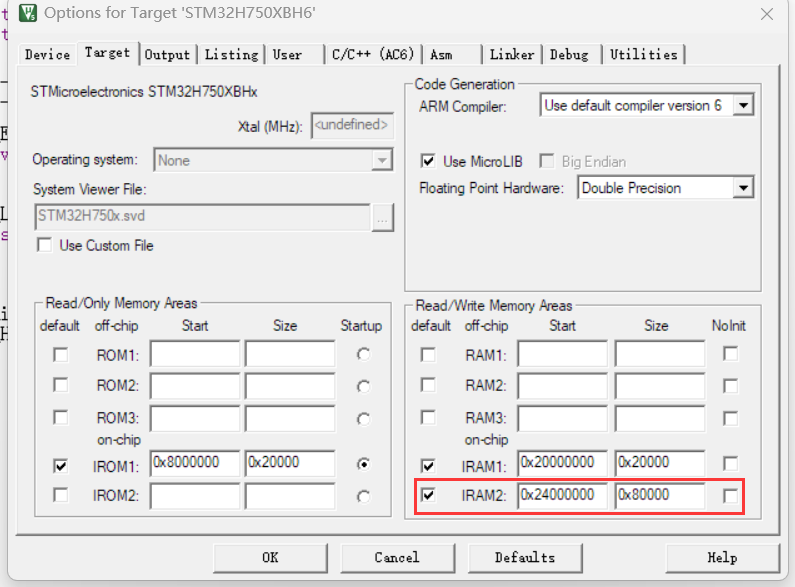Switch to the Listing tab
Image resolution: width=795 pixels, height=587 pixels.
click(231, 54)
